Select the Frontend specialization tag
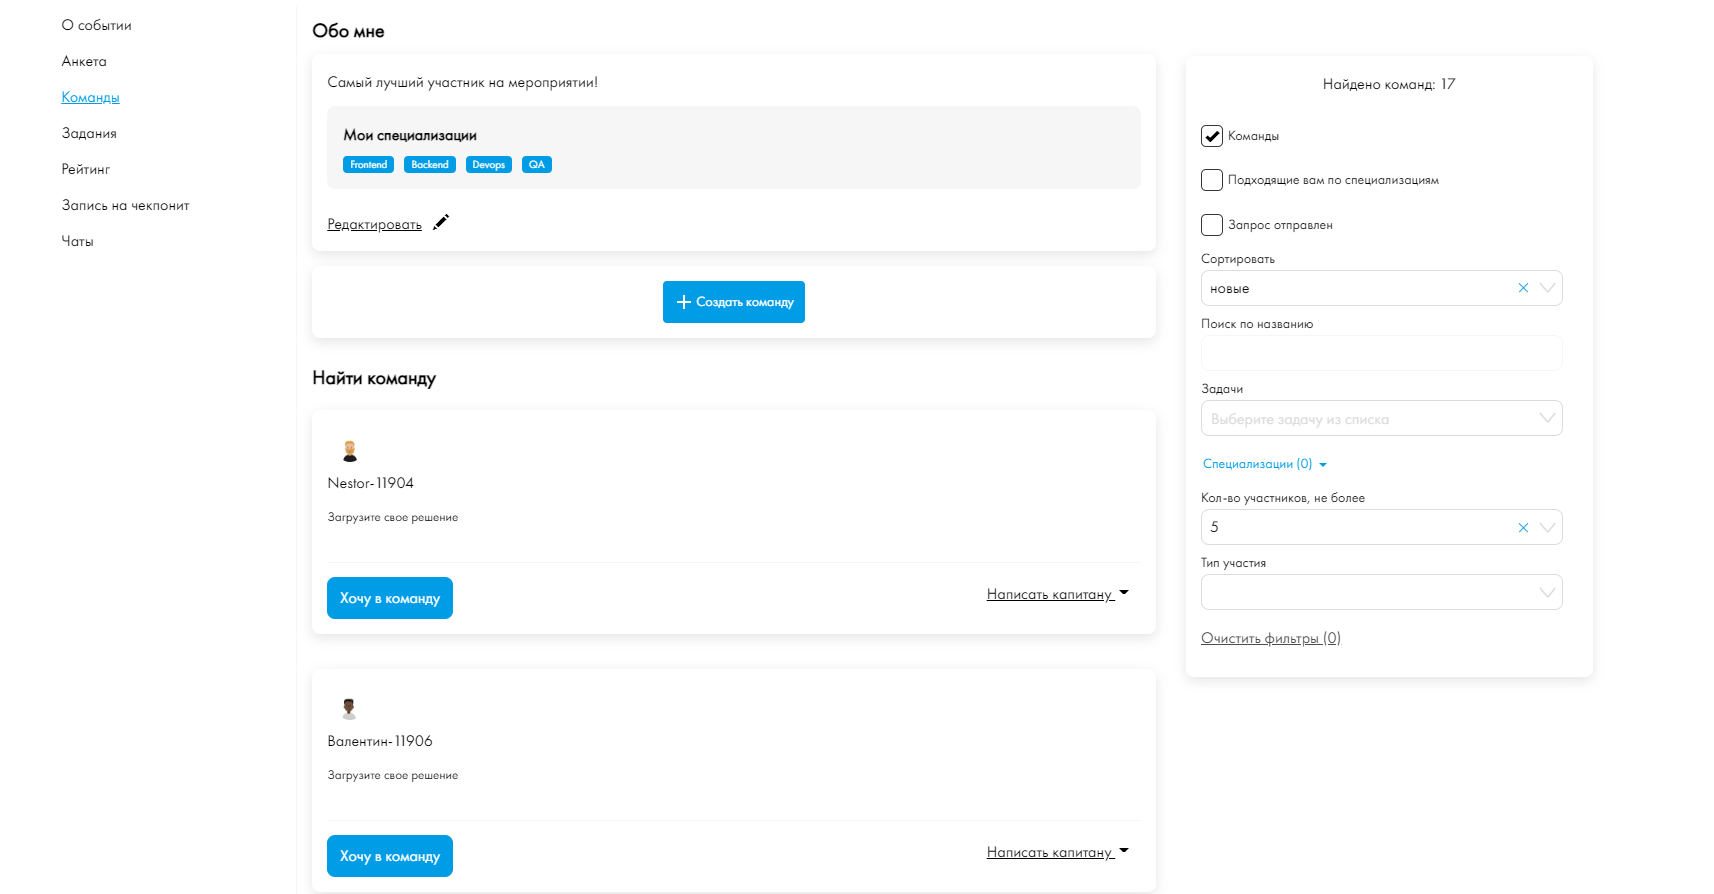Image resolution: width=1714 pixels, height=894 pixels. click(x=368, y=165)
